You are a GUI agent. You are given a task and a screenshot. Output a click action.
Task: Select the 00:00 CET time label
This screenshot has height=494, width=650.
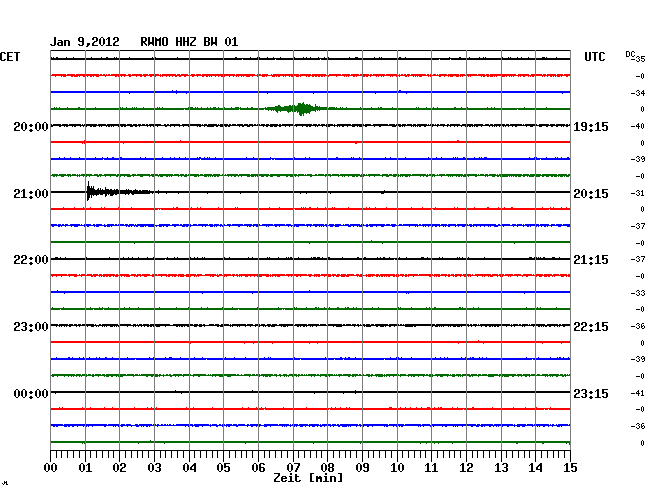(x=31, y=393)
